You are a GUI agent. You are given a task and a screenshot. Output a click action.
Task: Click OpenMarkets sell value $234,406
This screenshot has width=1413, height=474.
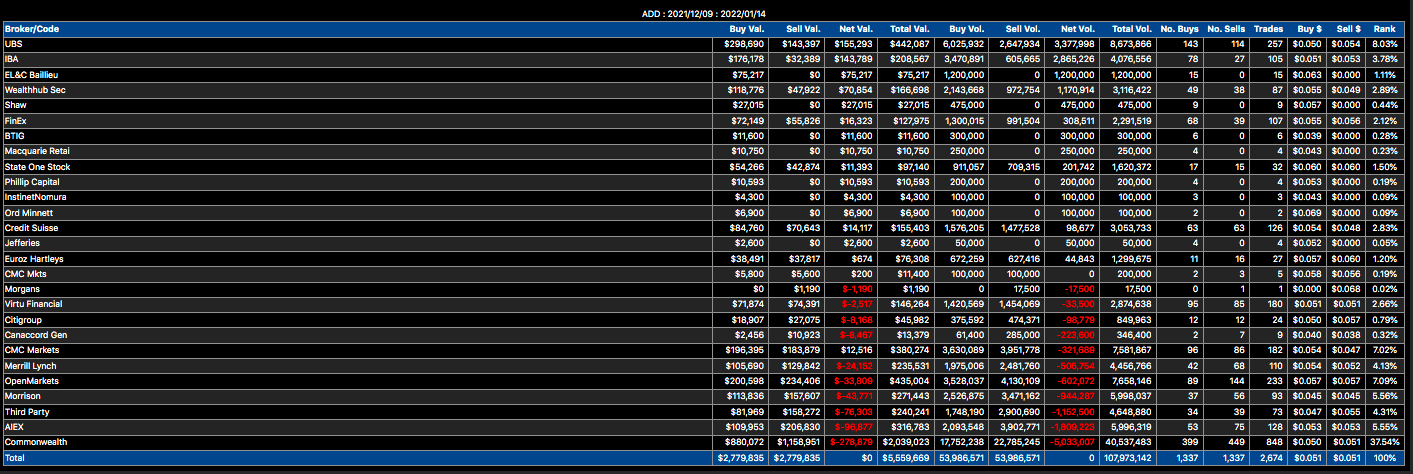pyautogui.click(x=802, y=380)
